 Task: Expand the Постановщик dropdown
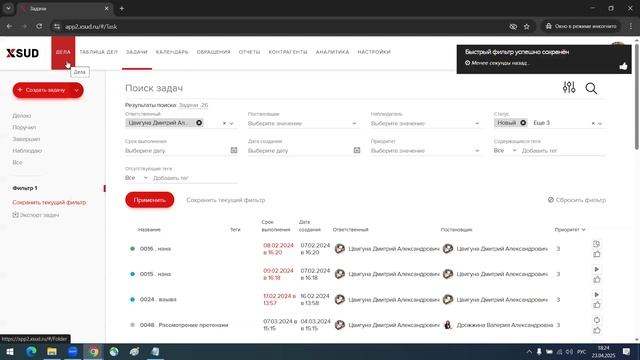(x=354, y=123)
